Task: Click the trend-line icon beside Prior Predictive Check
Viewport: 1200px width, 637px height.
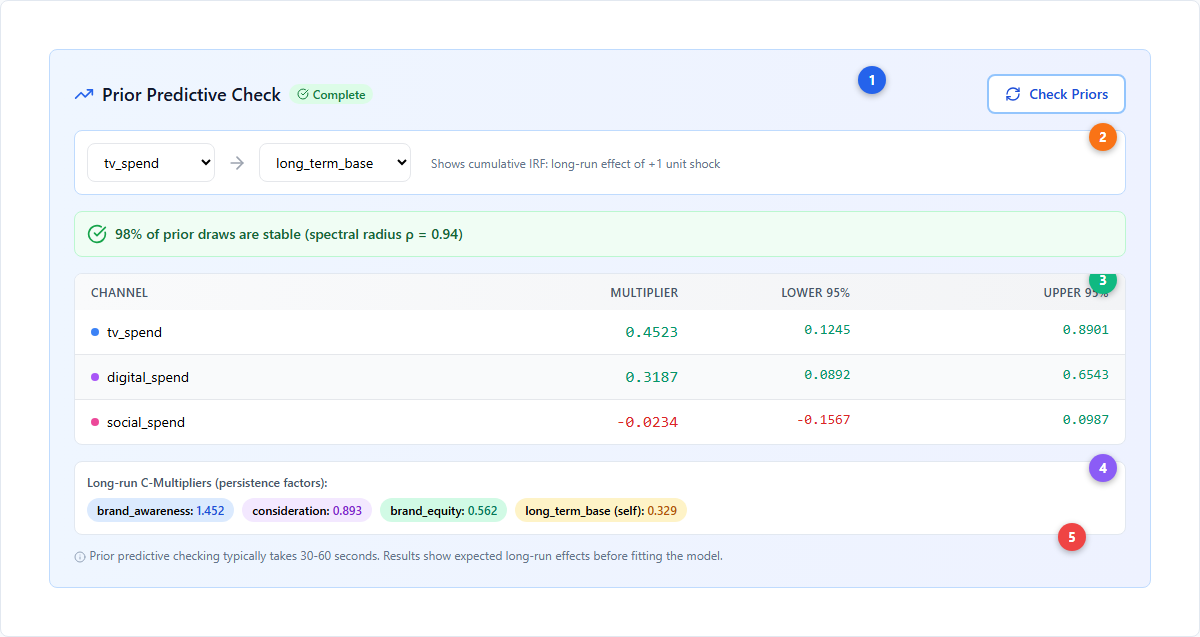Action: click(84, 95)
